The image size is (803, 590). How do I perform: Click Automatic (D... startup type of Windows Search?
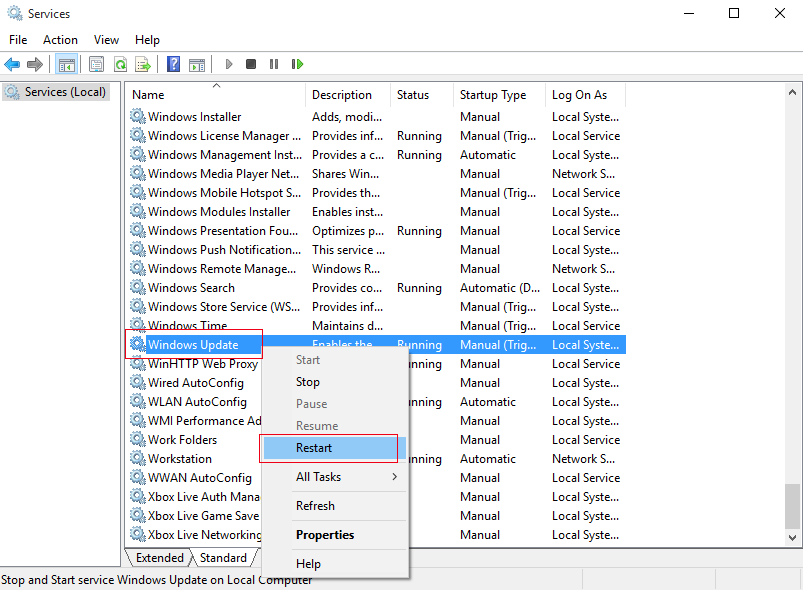click(500, 288)
